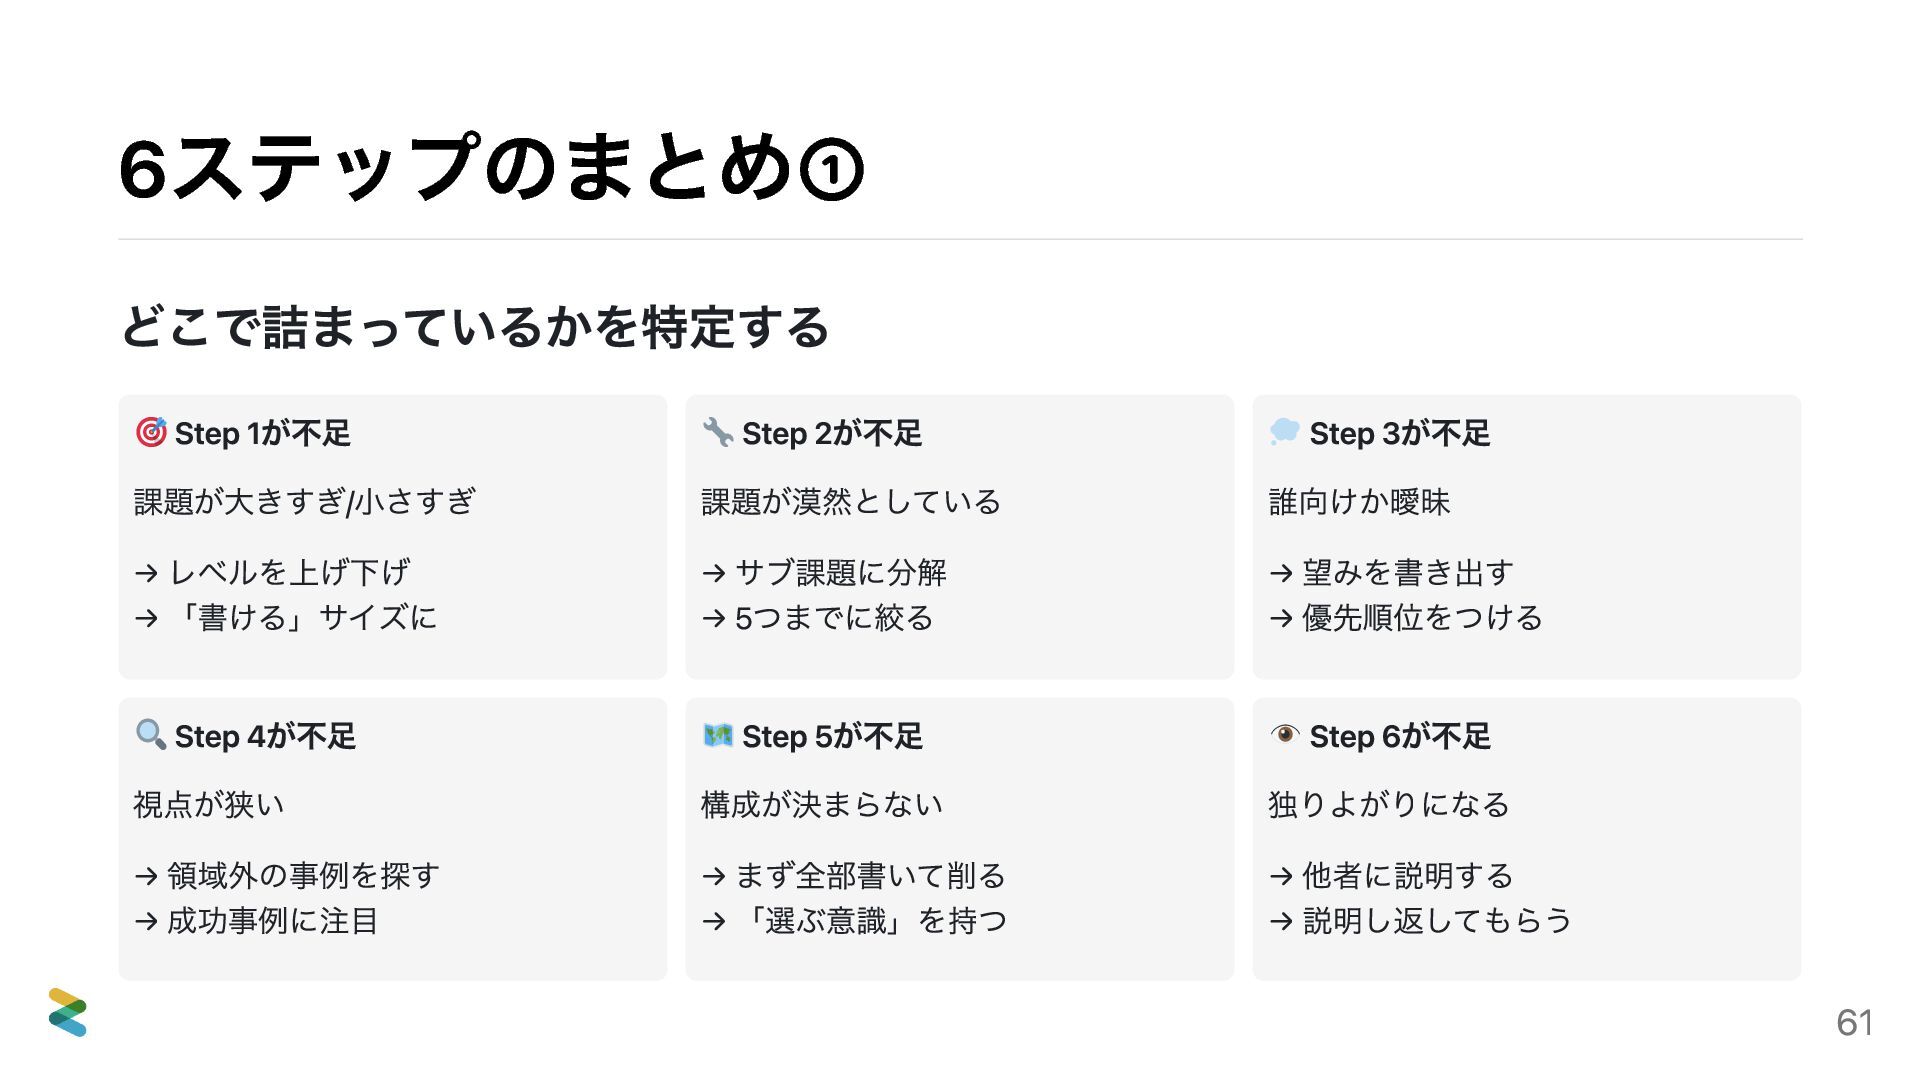
Task: Click subtitle どこで詰まっているかを特定する
Action: 475,327
